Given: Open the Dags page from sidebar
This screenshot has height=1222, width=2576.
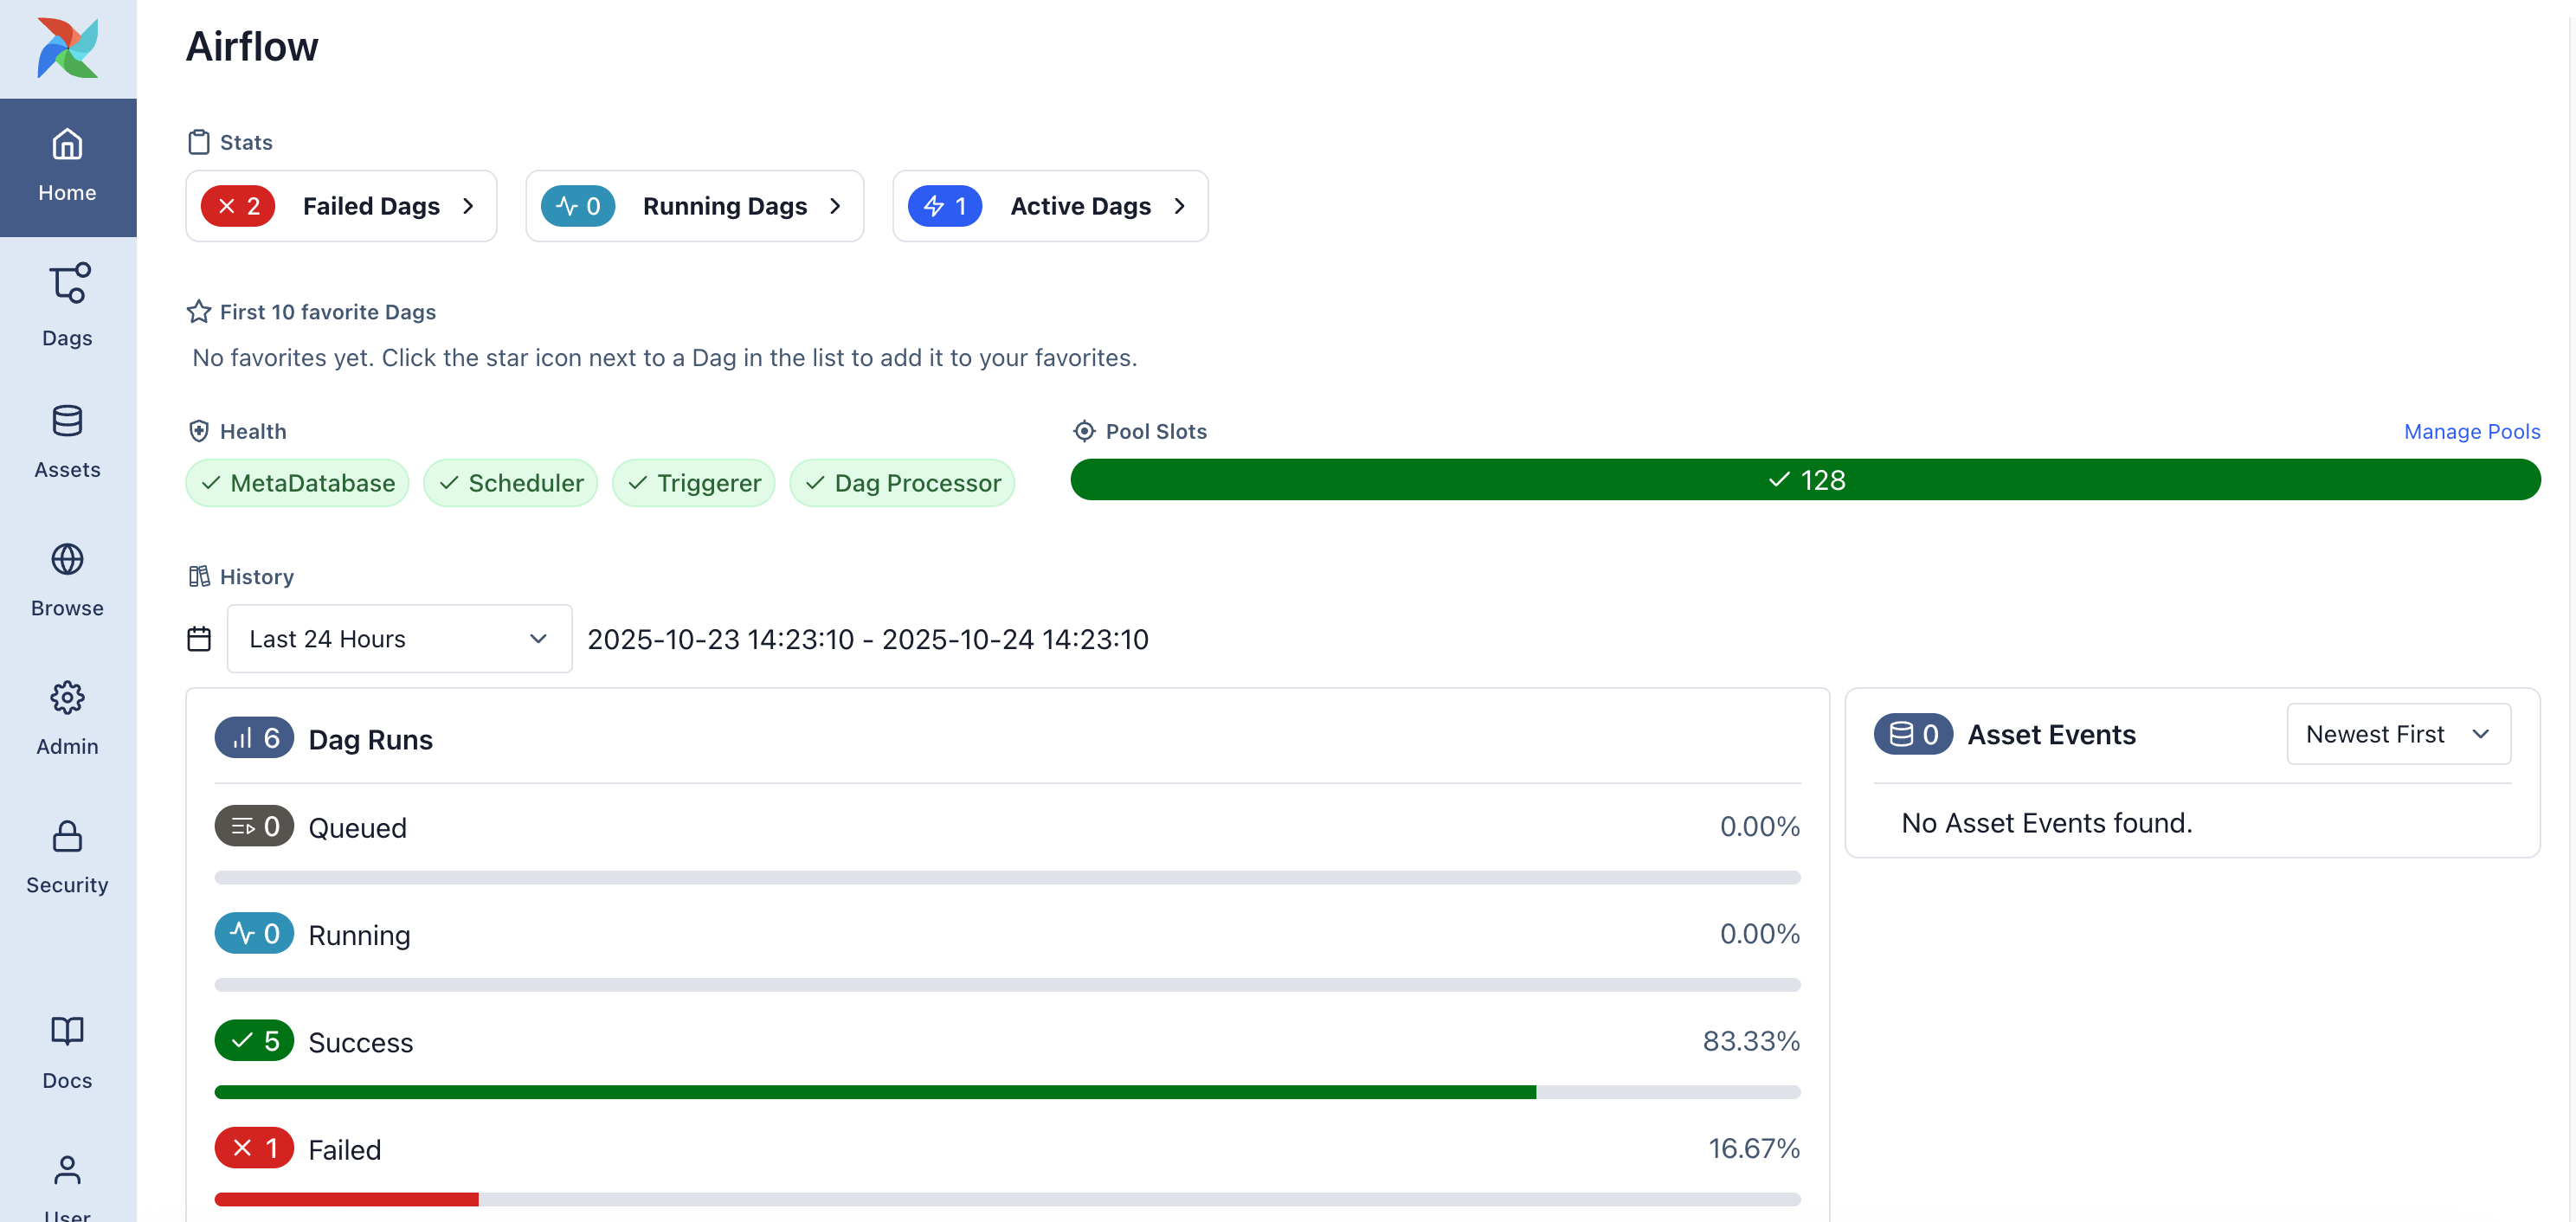Looking at the screenshot, I should tap(67, 304).
